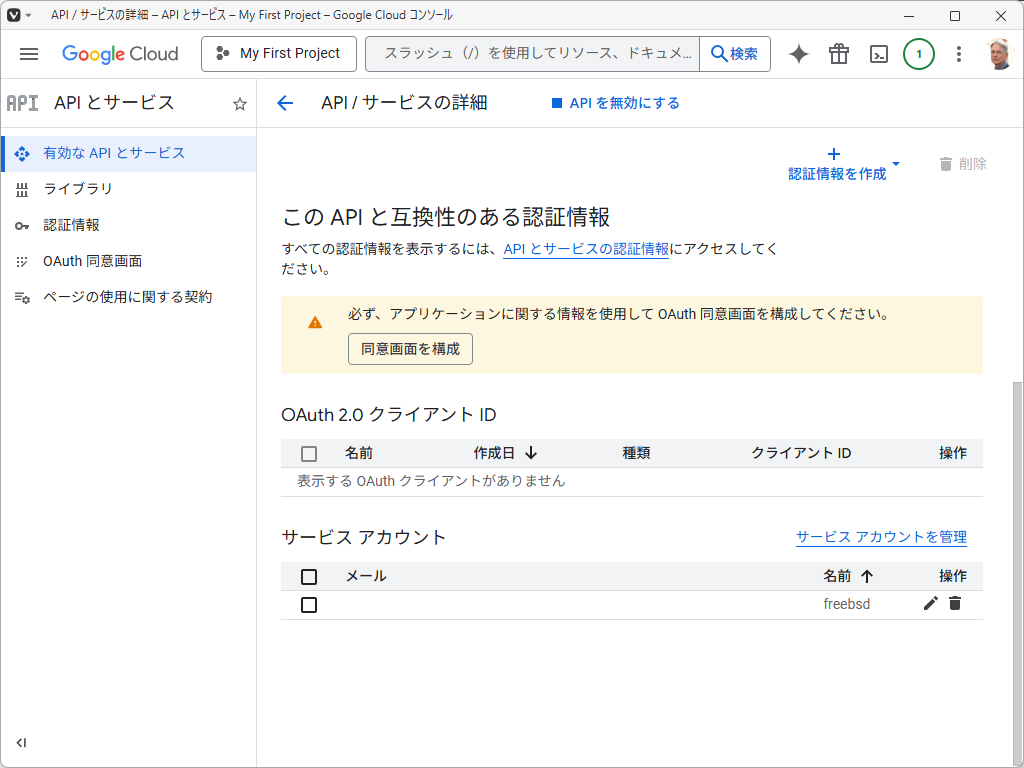The height and width of the screenshot is (768, 1024).
Task: Sort by 作成日 using the sort arrow
Action: tap(531, 453)
